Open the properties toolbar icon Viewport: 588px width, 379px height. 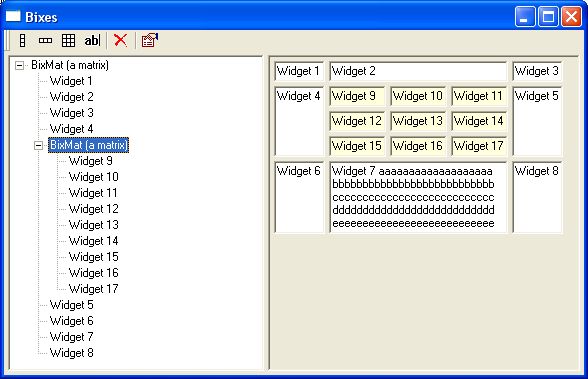coord(150,40)
